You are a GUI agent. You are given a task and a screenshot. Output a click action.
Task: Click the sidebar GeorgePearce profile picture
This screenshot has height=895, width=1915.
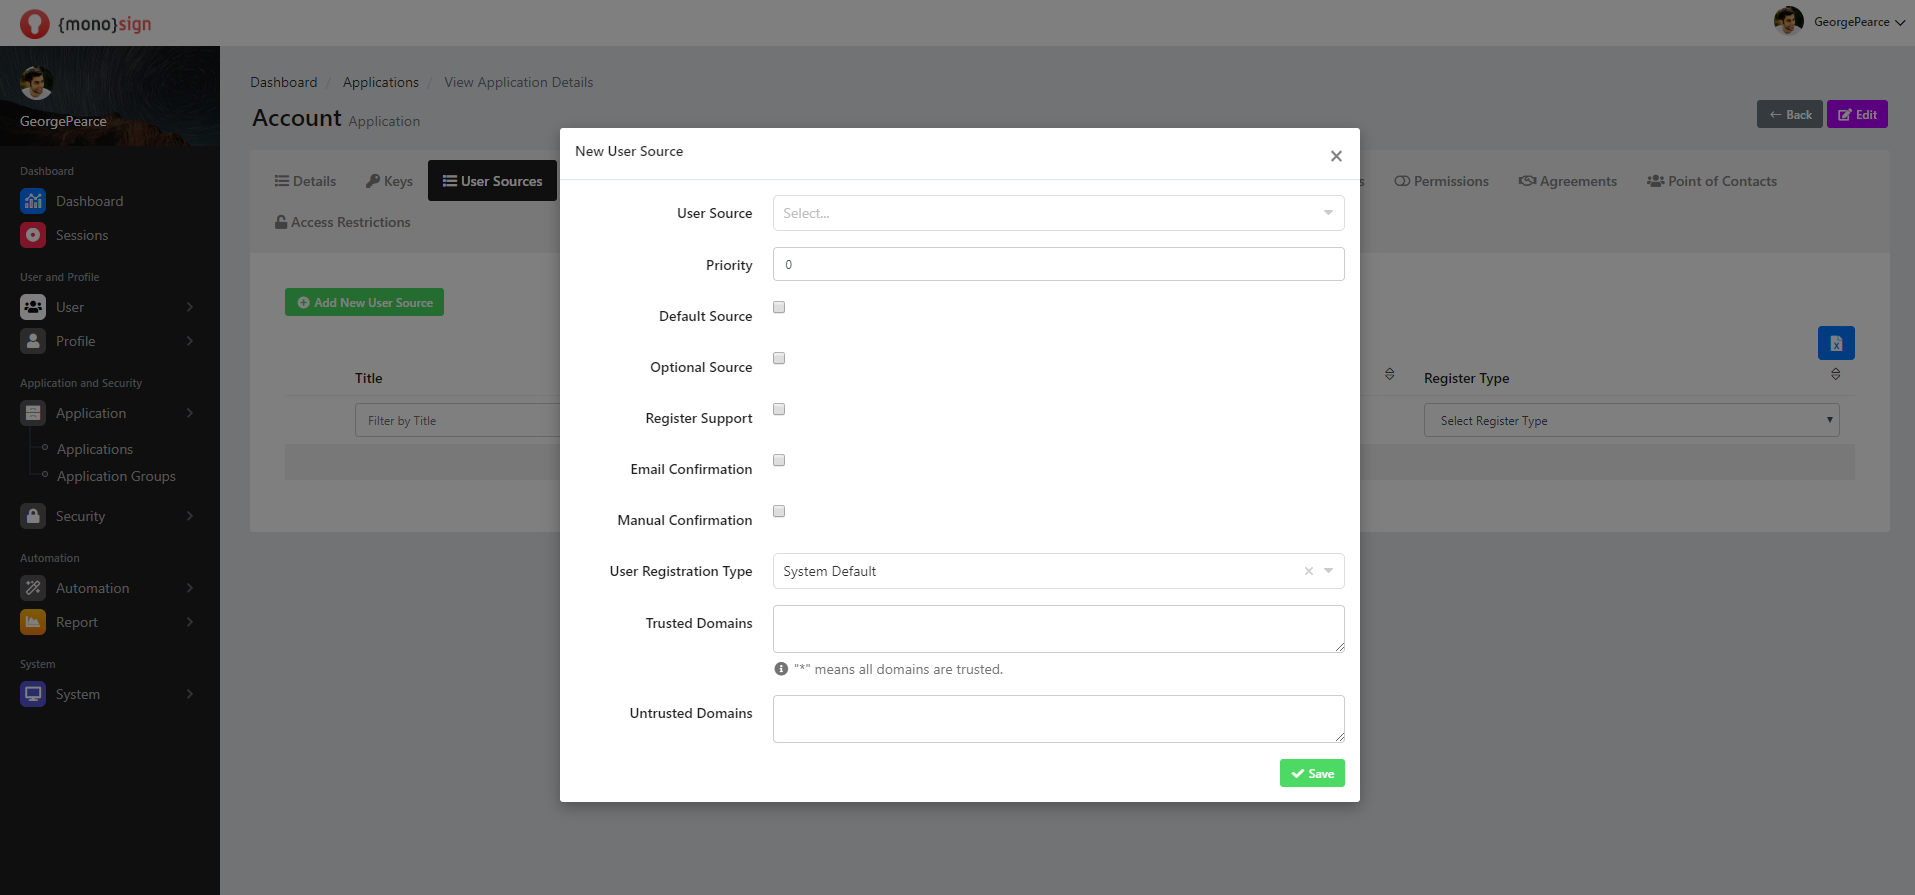point(37,82)
